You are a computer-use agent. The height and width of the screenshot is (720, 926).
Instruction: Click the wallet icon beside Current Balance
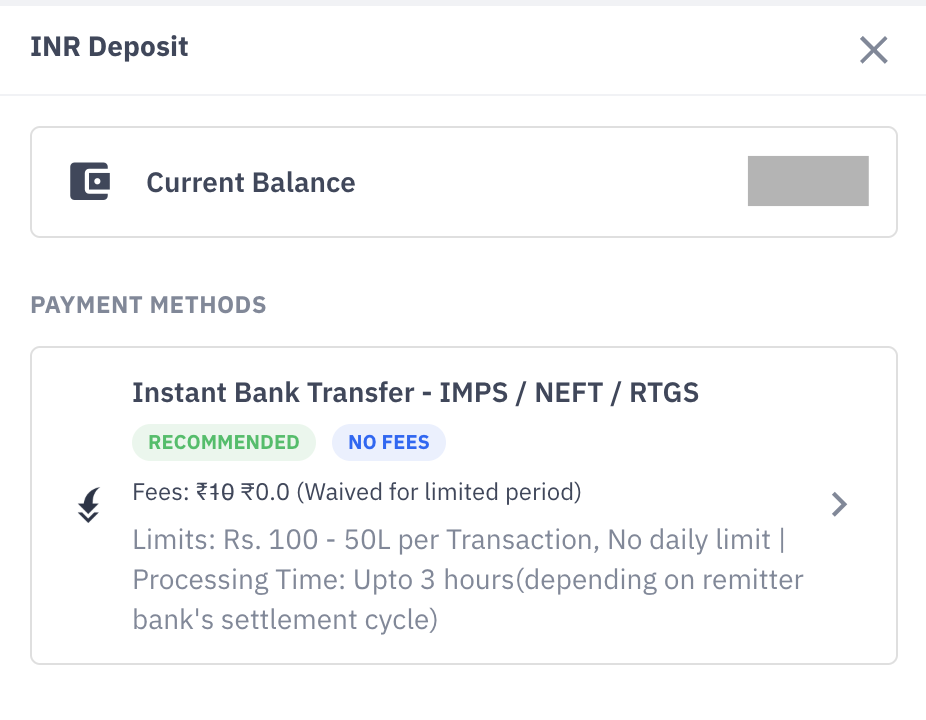pos(88,181)
